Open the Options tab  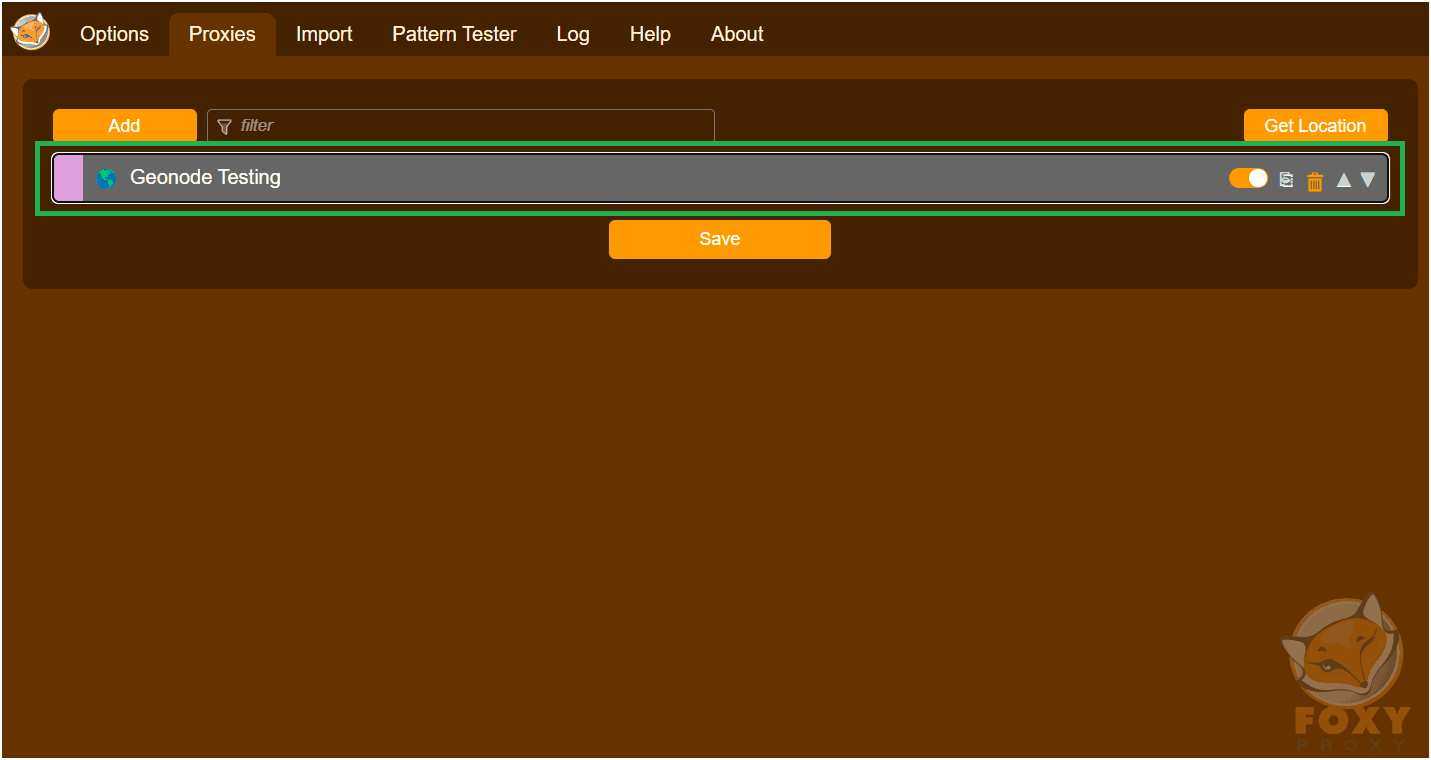coord(114,34)
